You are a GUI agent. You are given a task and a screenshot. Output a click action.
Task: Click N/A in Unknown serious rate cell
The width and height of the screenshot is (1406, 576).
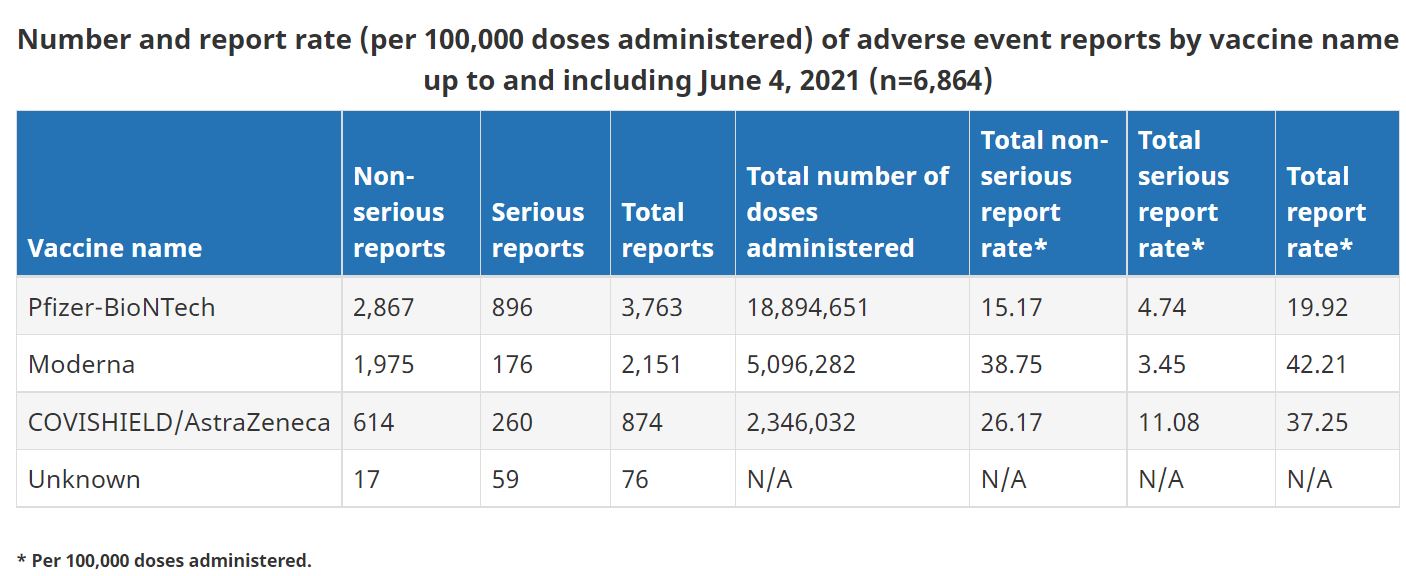point(1161,479)
